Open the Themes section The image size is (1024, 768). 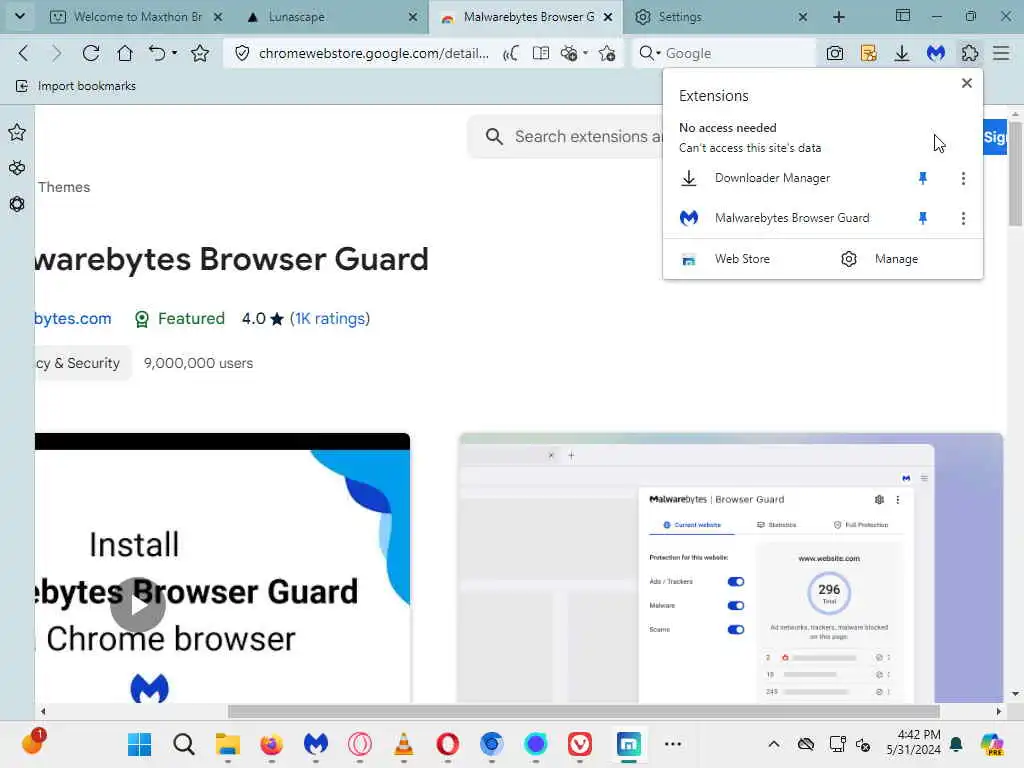pyautogui.click(x=64, y=187)
